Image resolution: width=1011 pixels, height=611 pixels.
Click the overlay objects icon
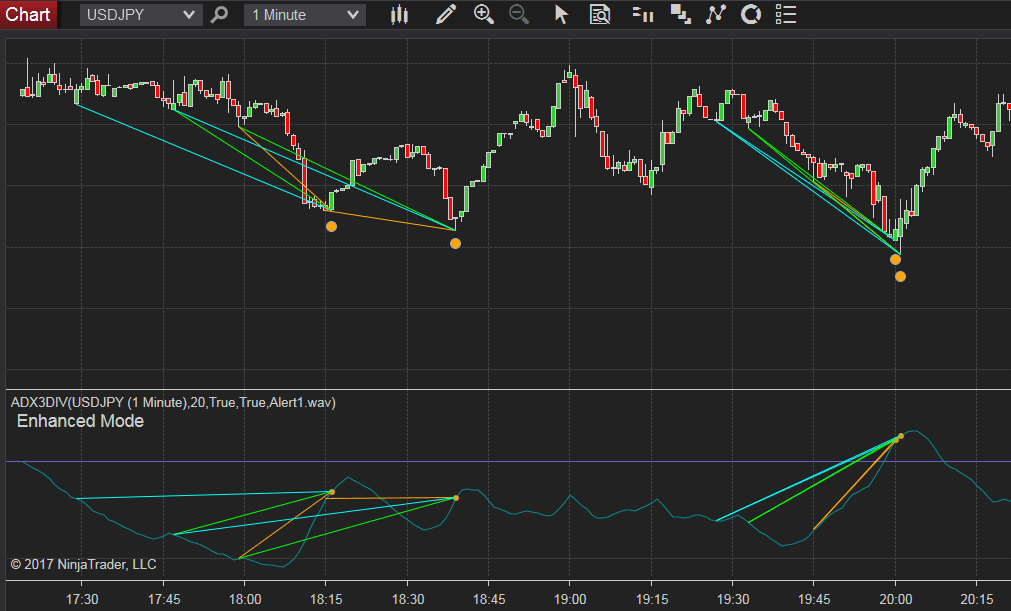(681, 14)
